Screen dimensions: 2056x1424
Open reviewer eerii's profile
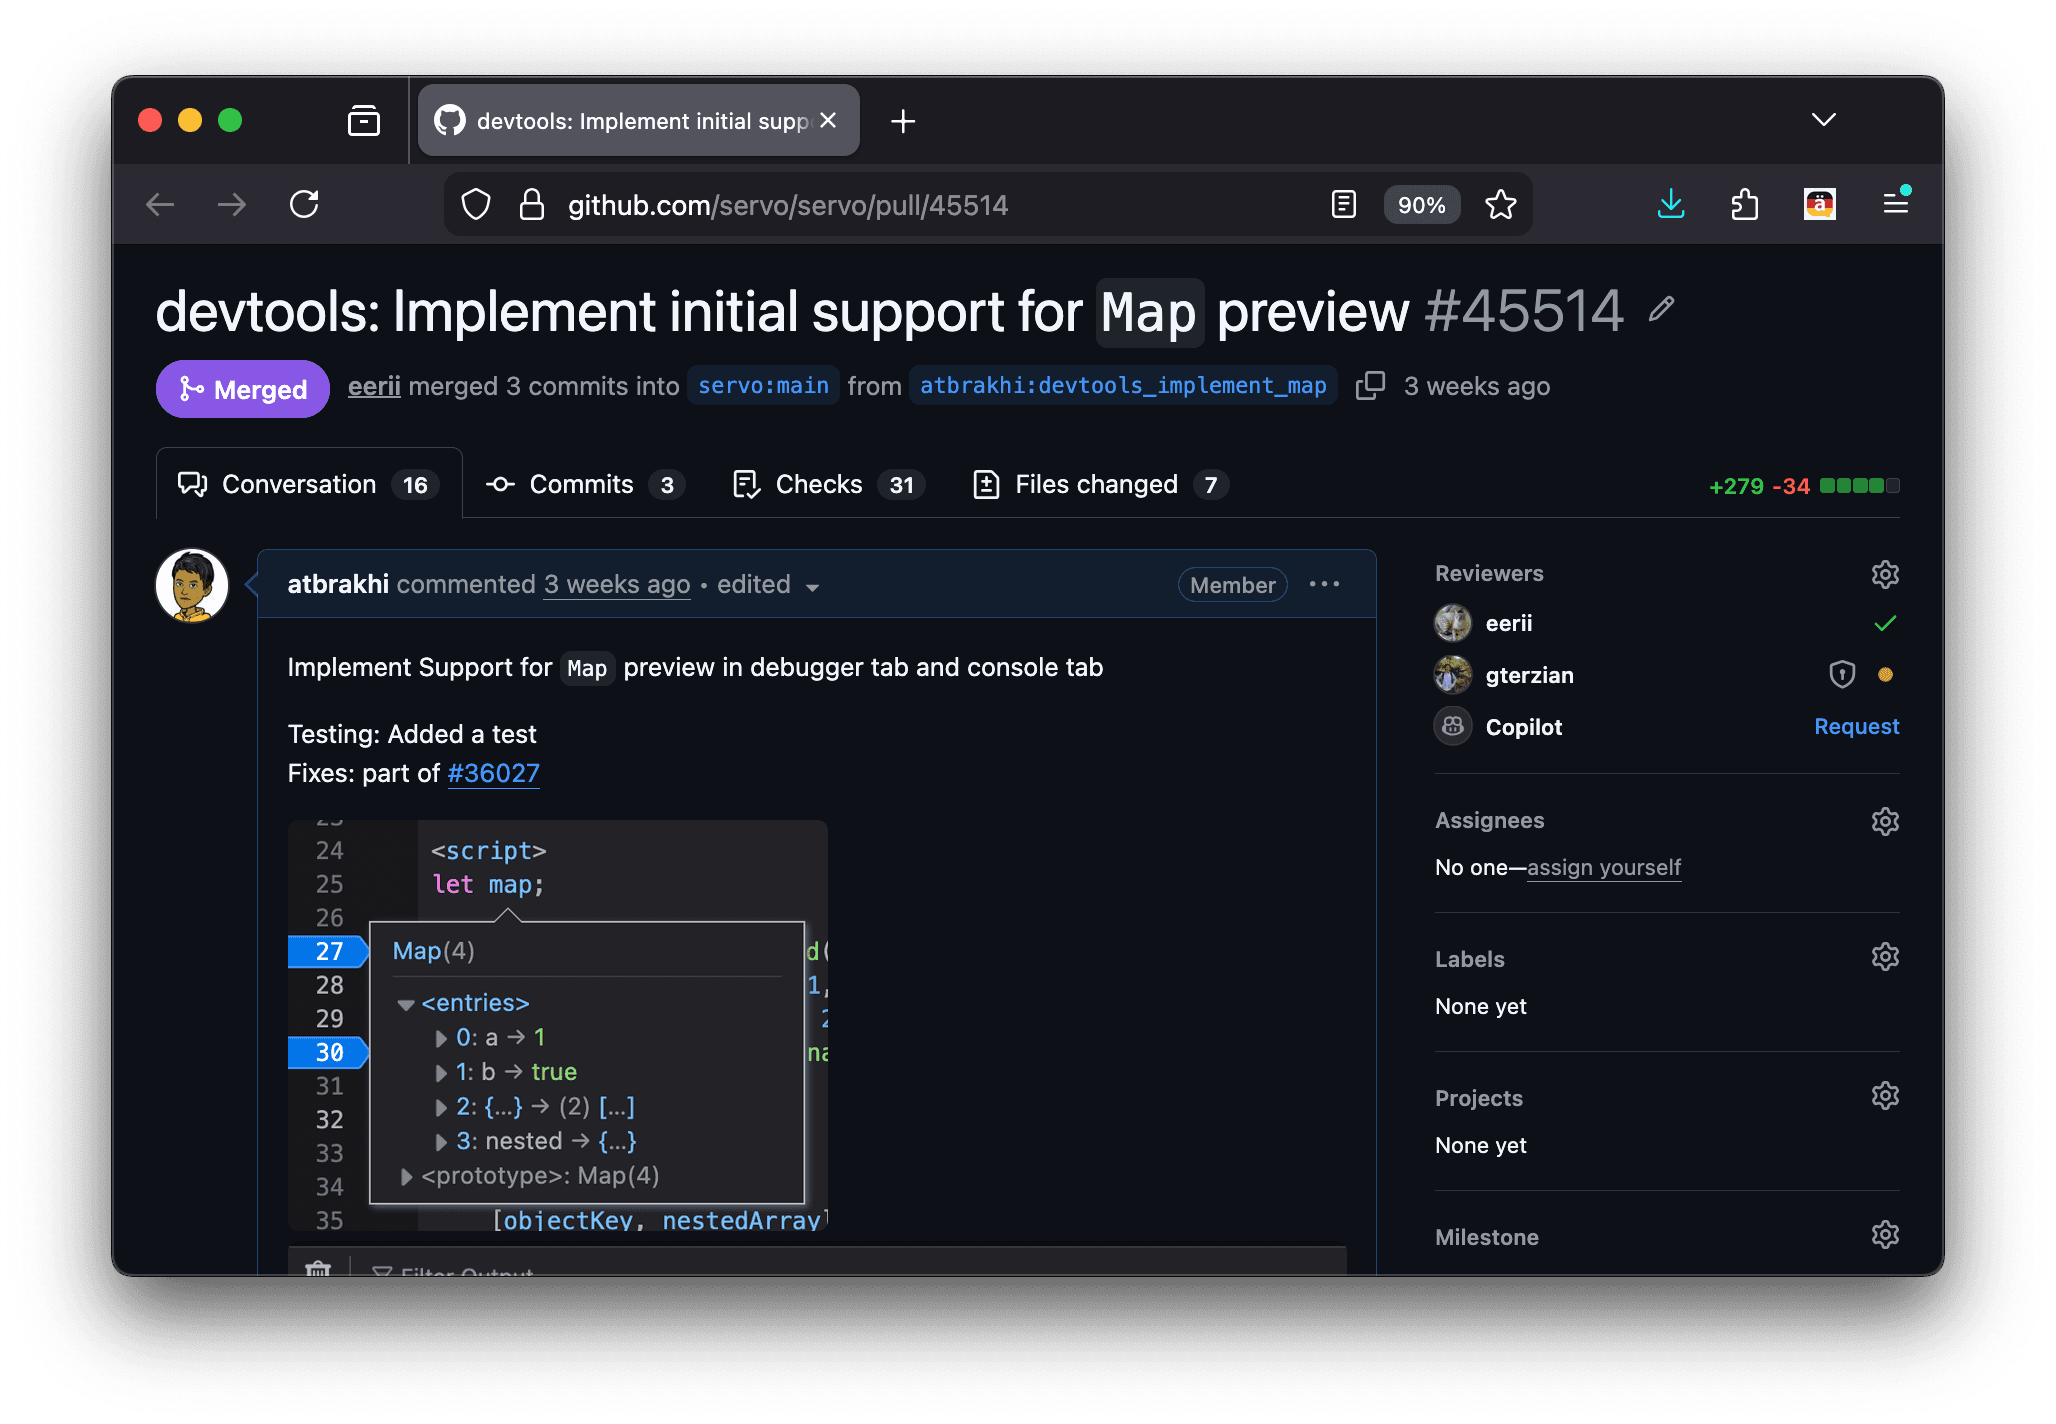(x=1509, y=623)
